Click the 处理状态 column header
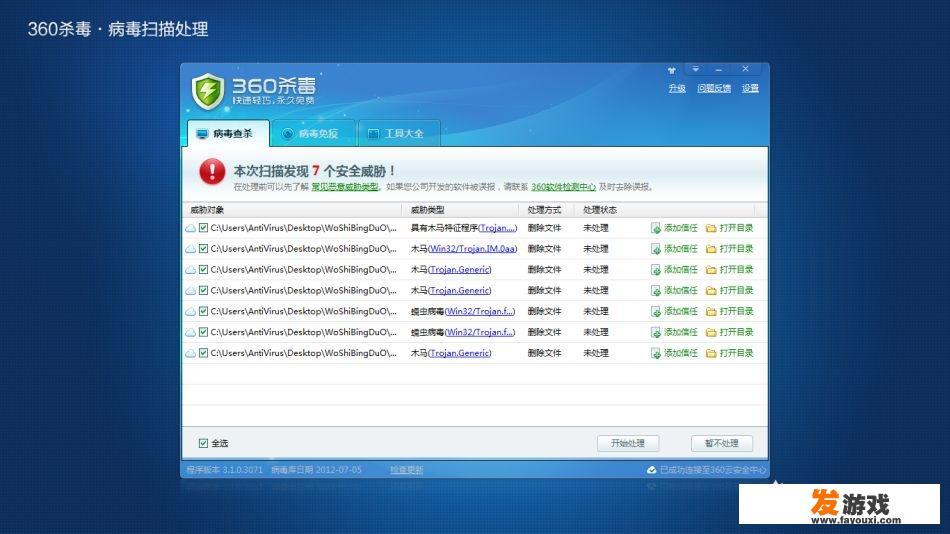 600,210
